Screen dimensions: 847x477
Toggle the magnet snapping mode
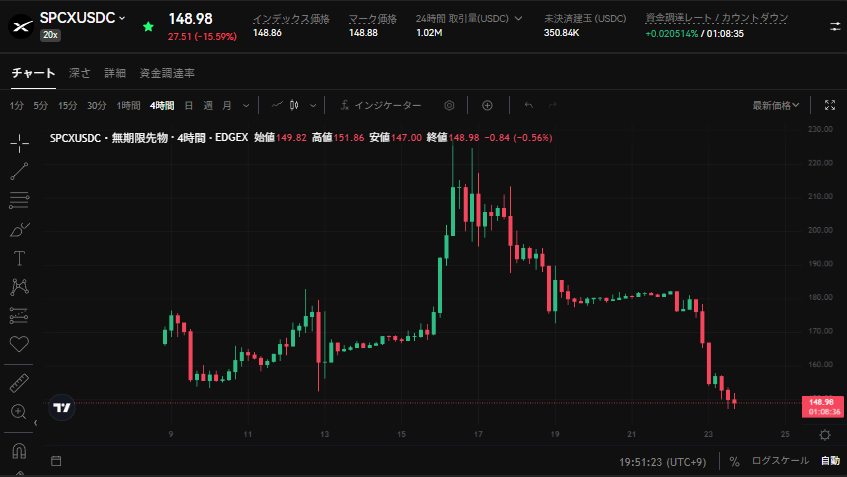[19, 451]
